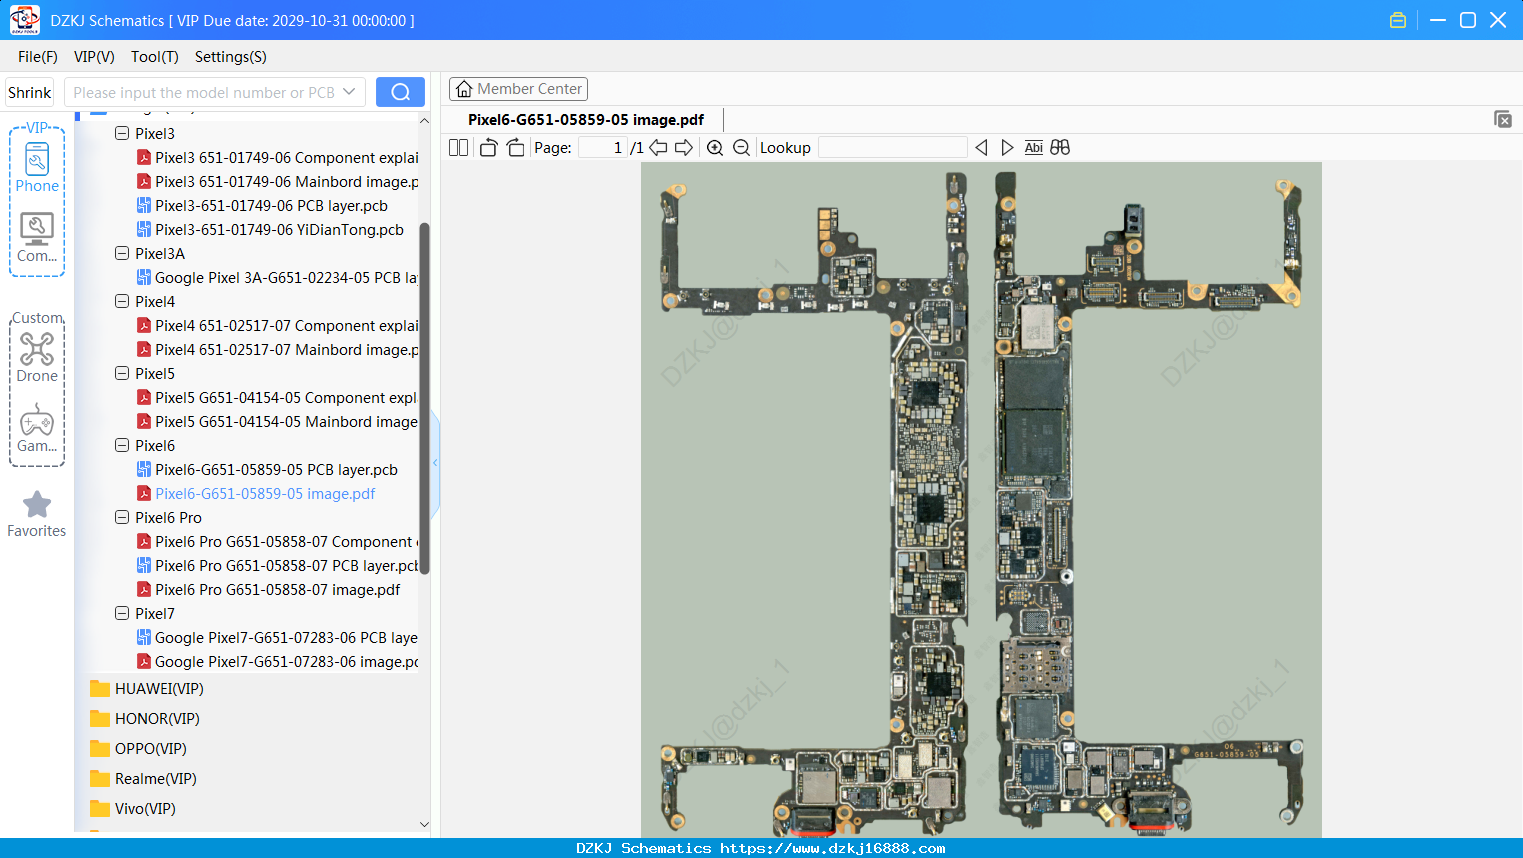Collapse the Pixel5 tree node
Viewport: 1523px width, 858px height.
tap(122, 374)
